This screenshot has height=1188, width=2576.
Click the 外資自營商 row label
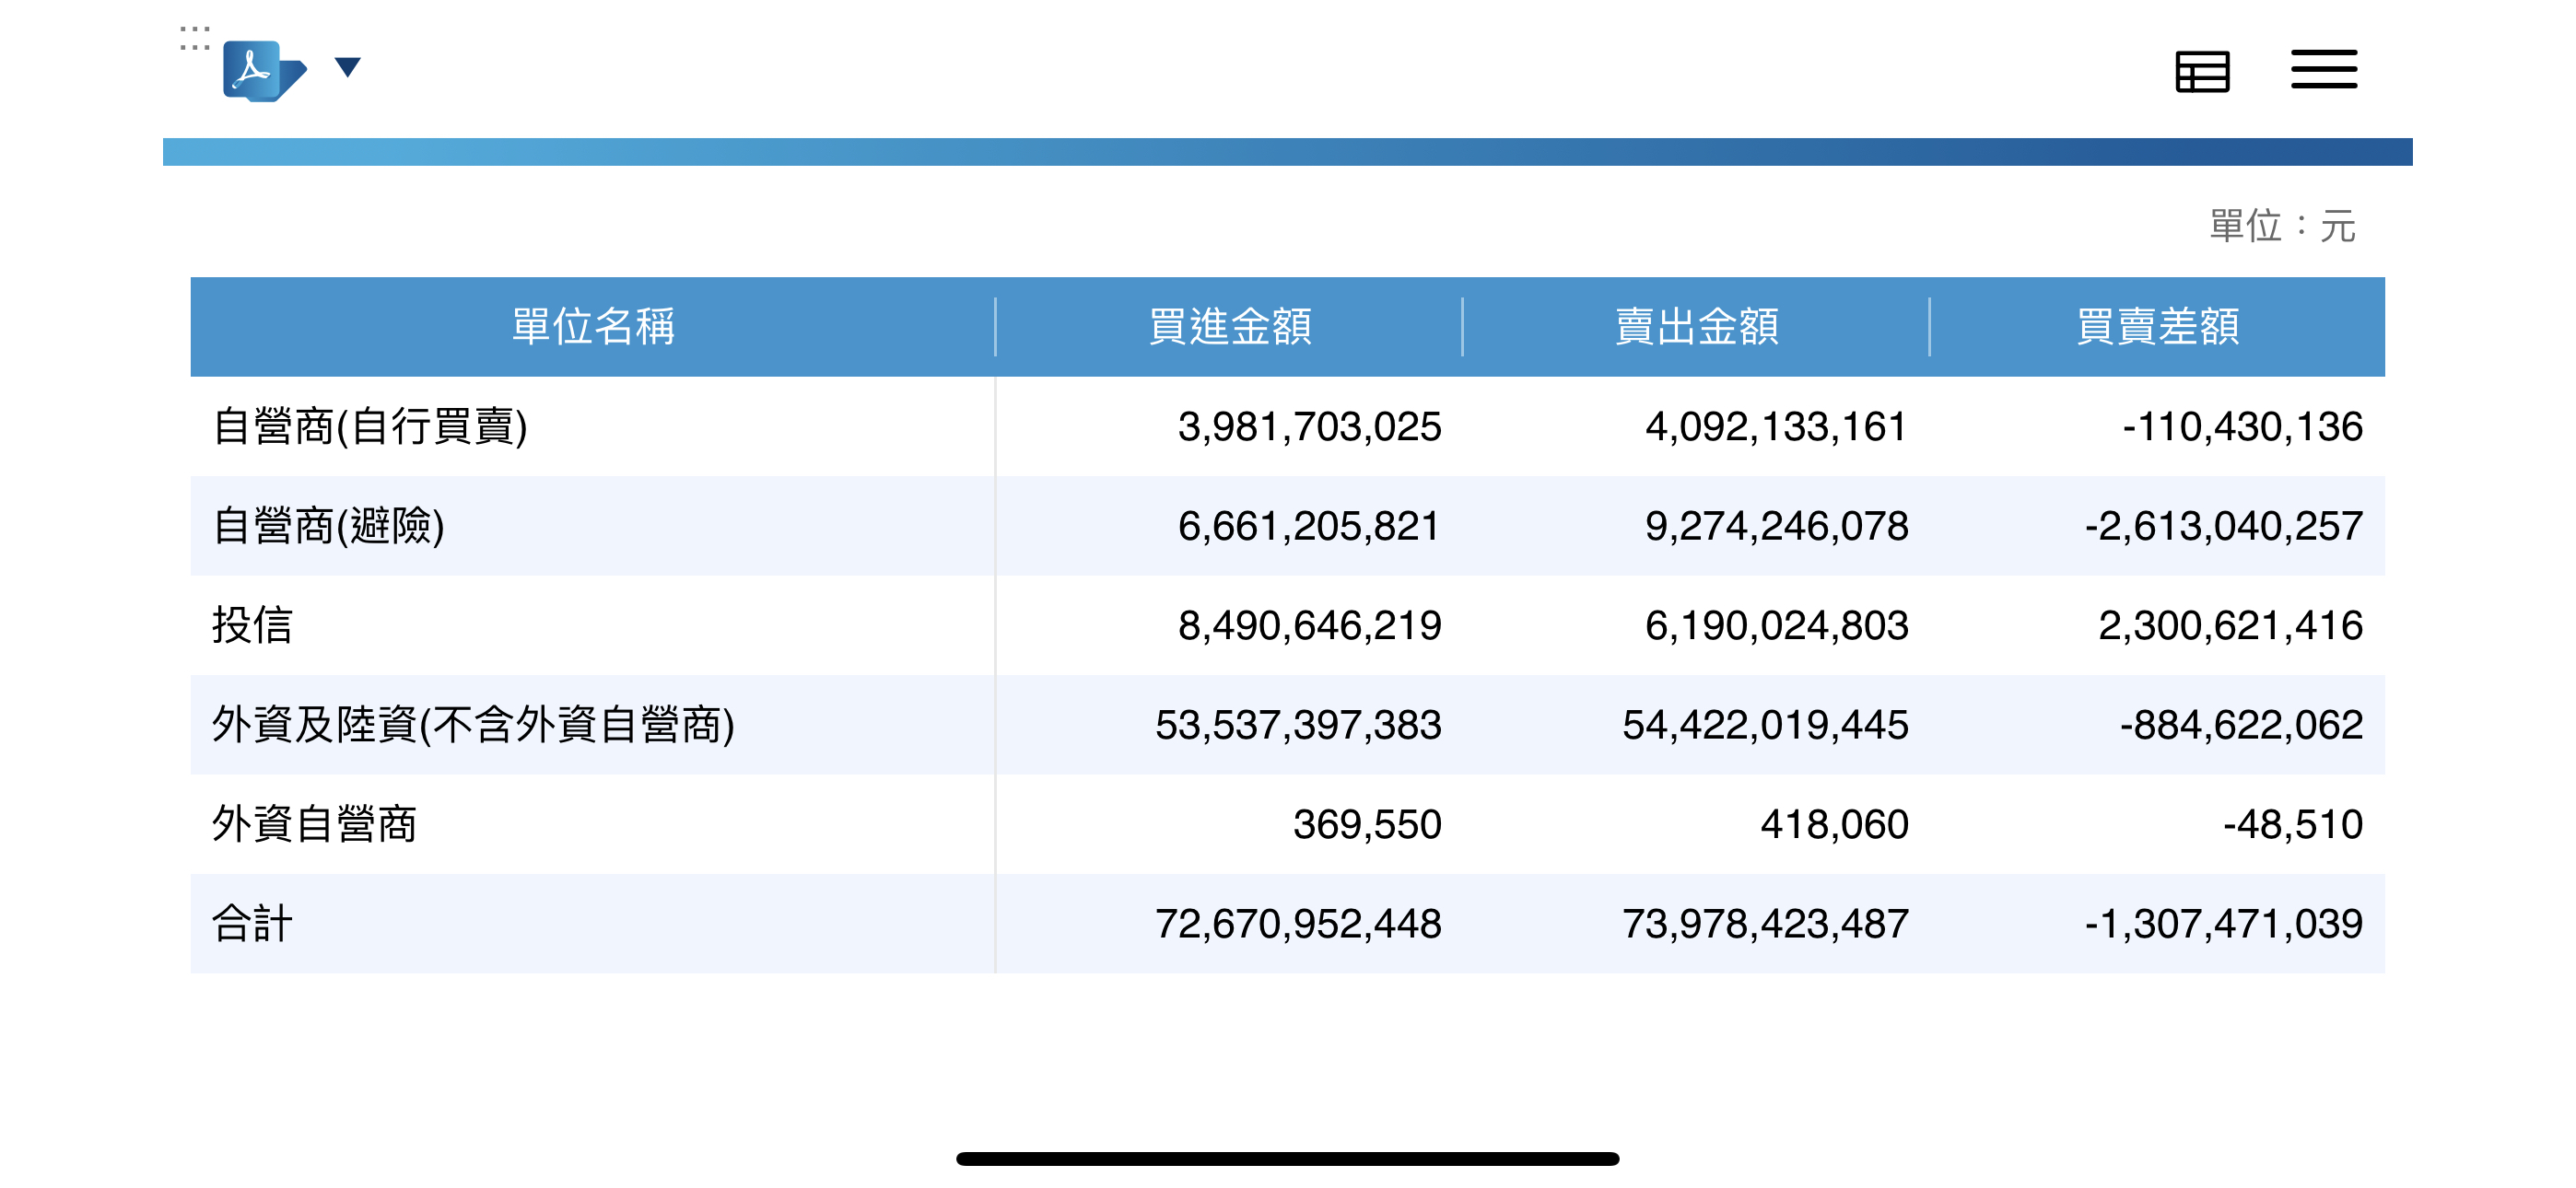click(314, 824)
